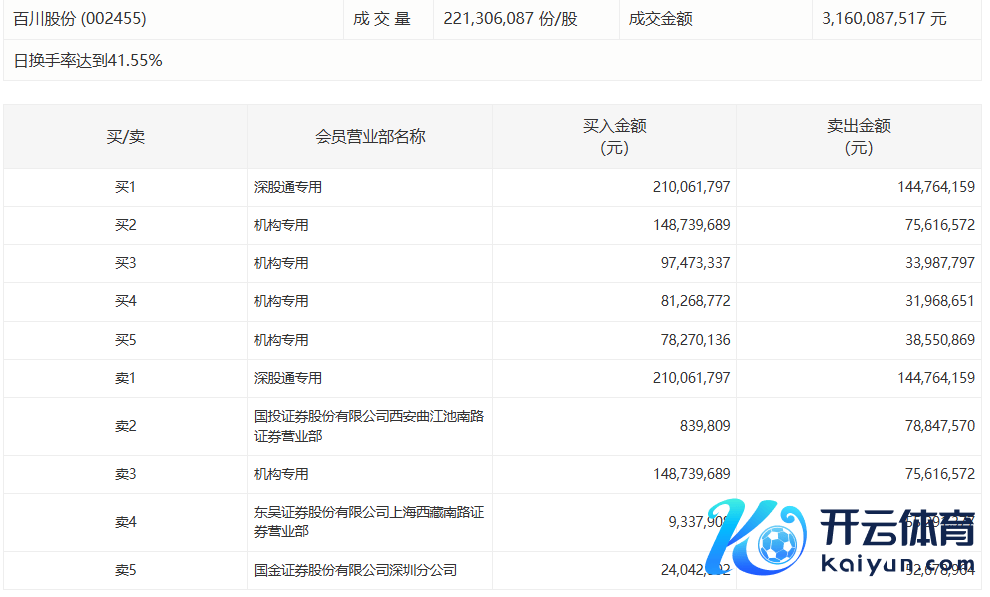Viewport: 990px width, 597px height.
Task: Click the 日换手率达到41.55% notice text
Action: [x=88, y=61]
